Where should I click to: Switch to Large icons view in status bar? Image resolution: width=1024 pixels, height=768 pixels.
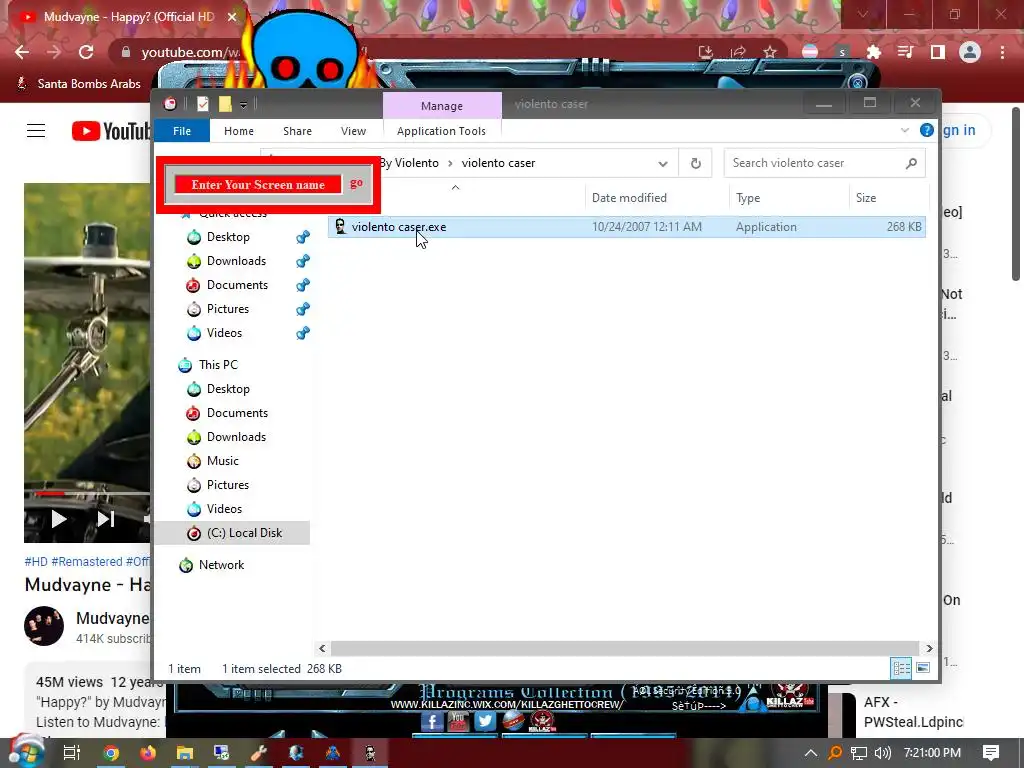(x=922, y=668)
